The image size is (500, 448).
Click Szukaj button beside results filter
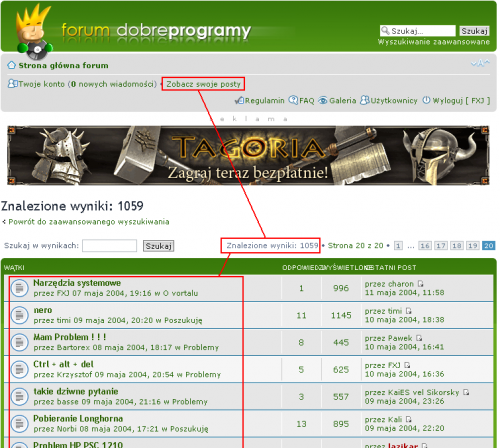pos(158,246)
